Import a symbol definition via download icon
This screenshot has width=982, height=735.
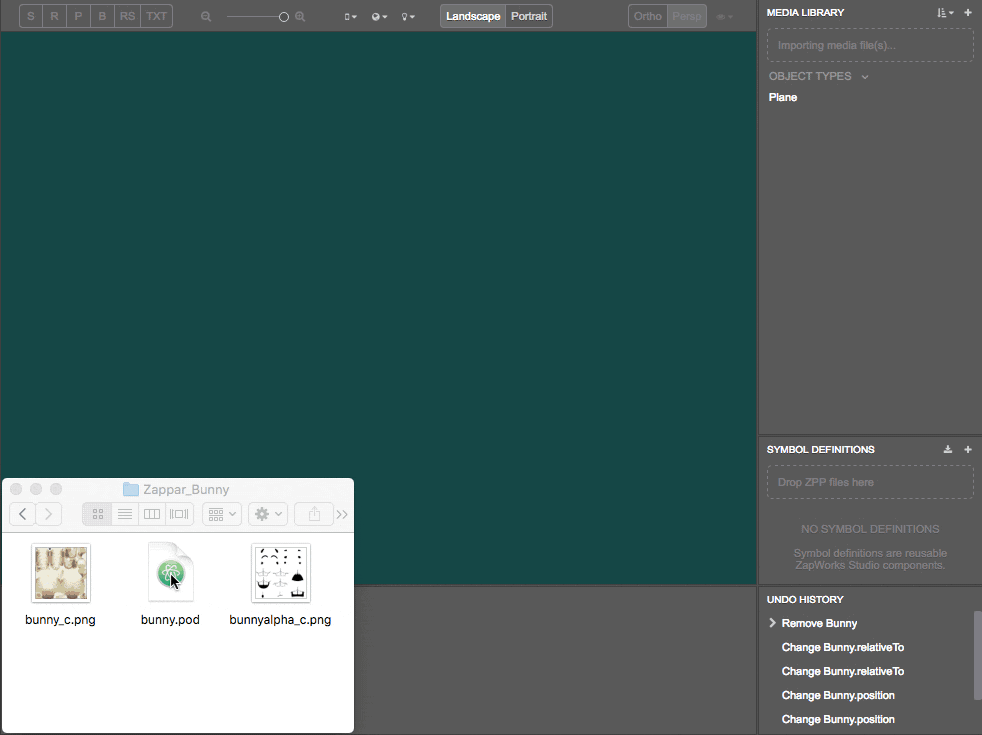tap(948, 450)
